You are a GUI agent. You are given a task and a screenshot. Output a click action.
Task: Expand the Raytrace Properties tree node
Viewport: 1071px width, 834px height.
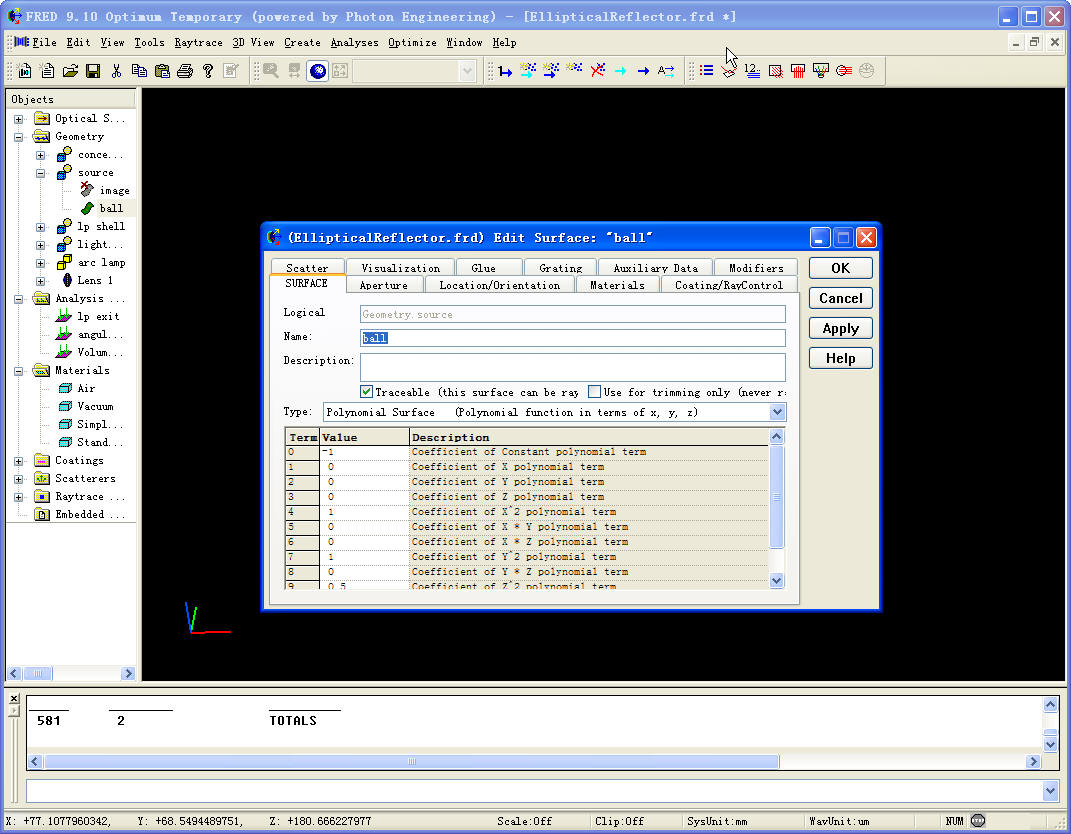[18, 497]
